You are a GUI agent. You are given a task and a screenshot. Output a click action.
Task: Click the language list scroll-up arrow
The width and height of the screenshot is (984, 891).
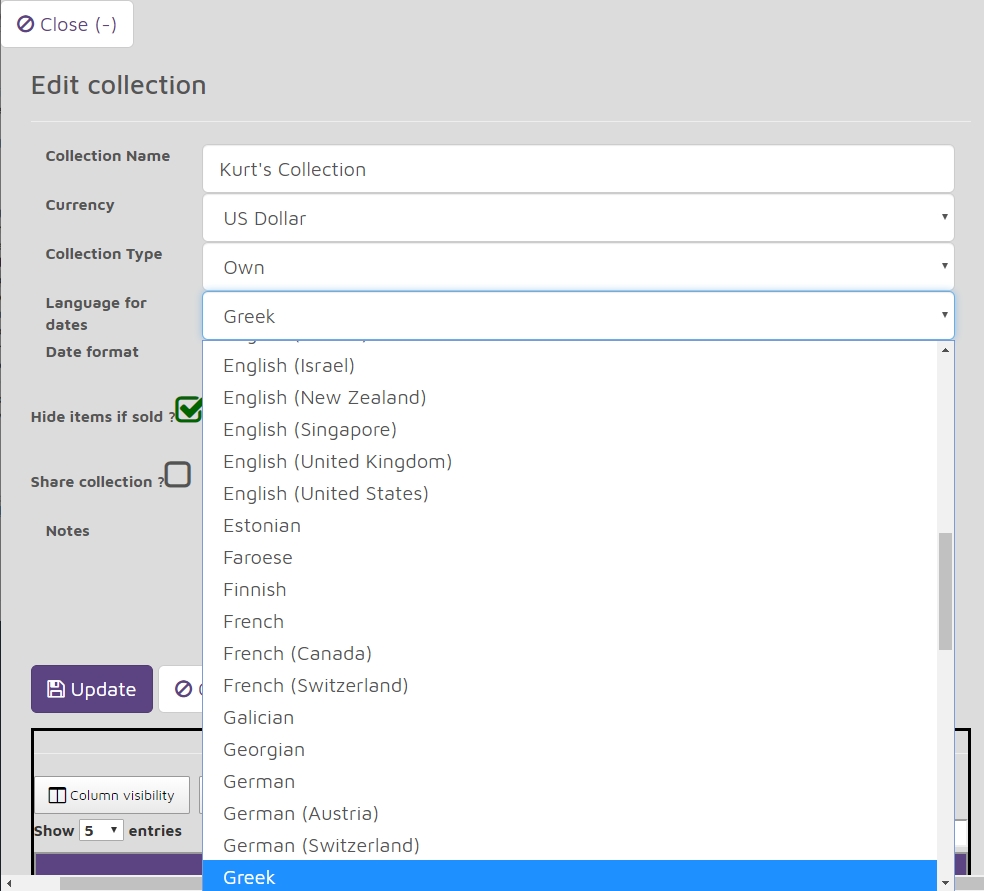945,350
